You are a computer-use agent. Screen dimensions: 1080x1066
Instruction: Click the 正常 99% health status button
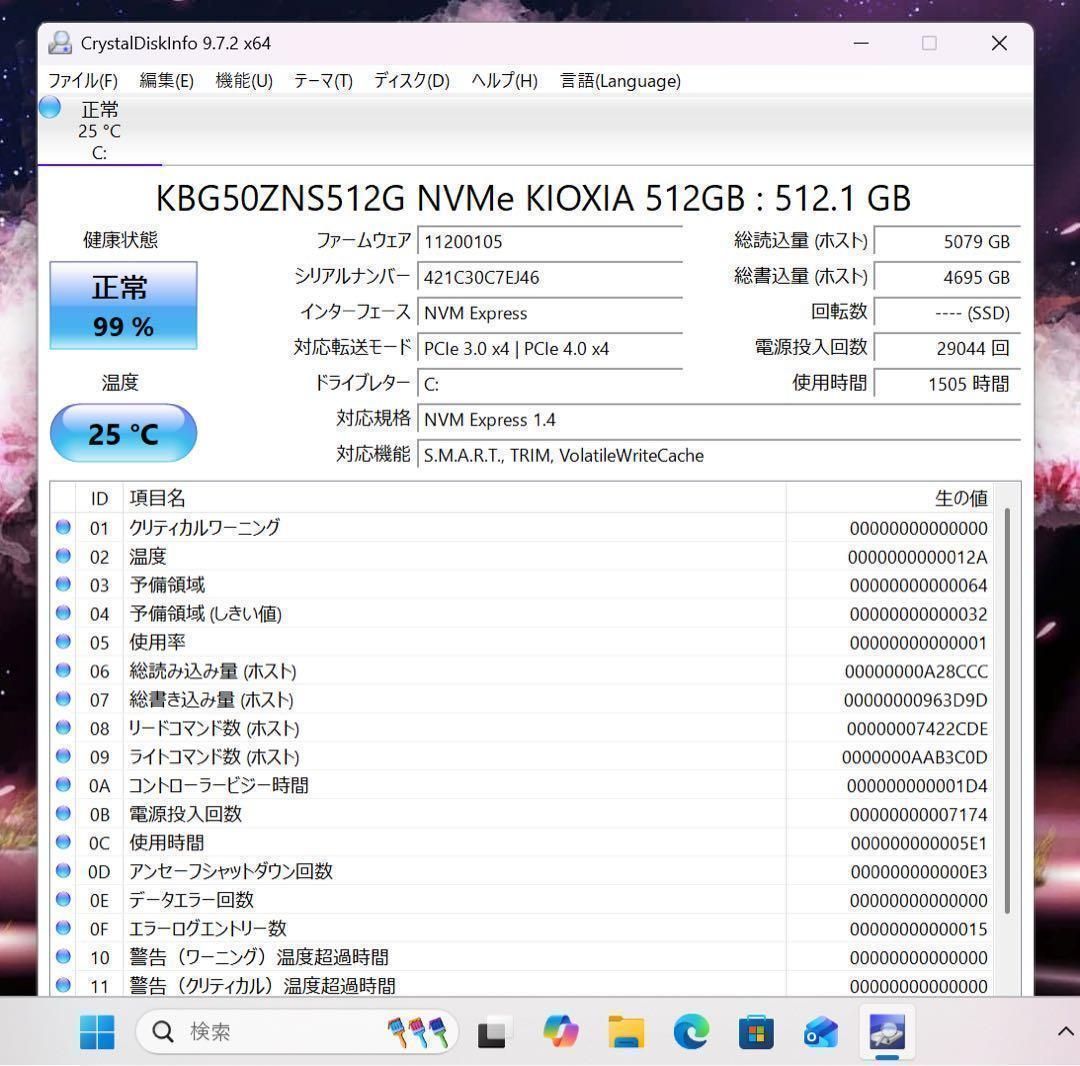pyautogui.click(x=123, y=305)
